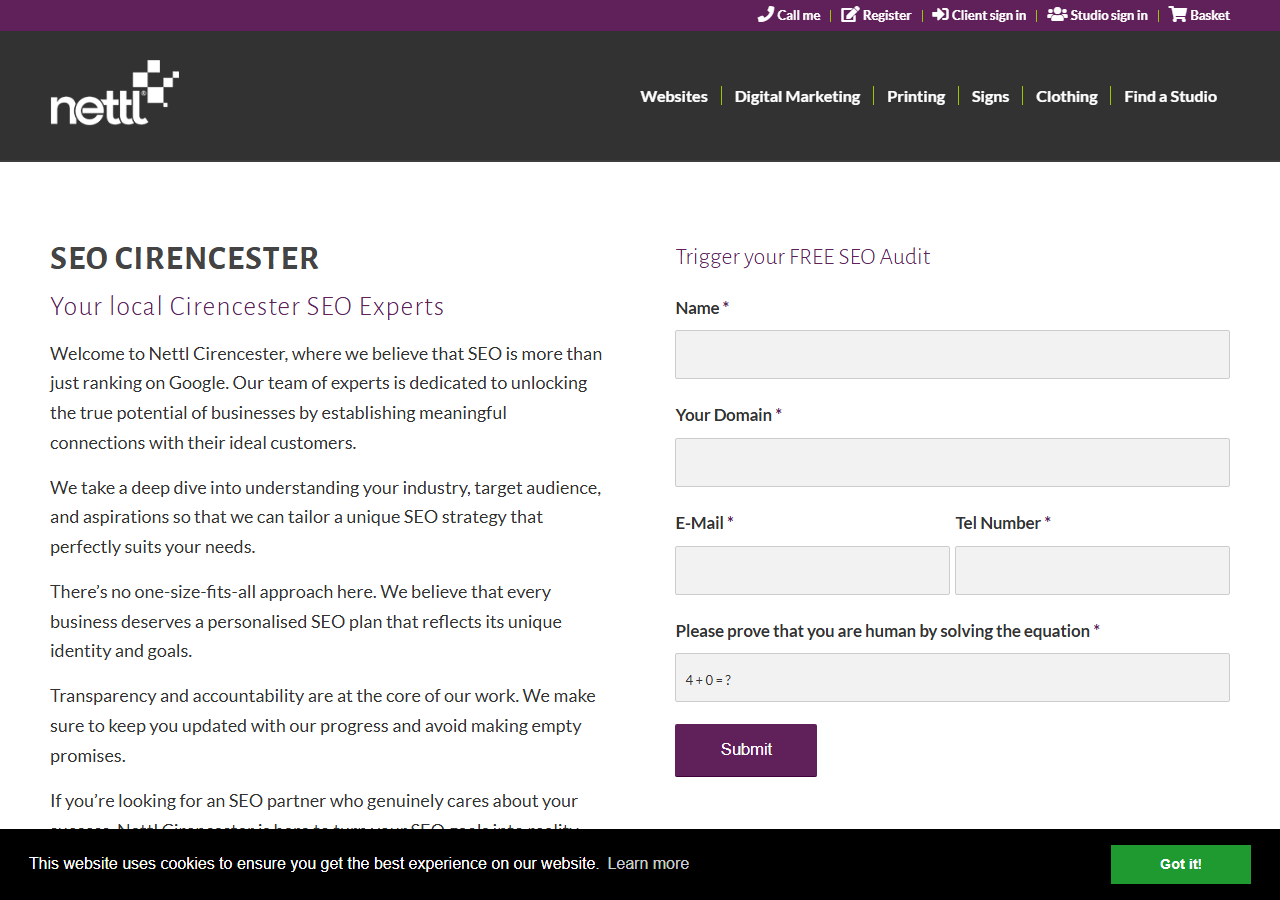Click the Nettl logo
The image size is (1280, 900).
click(115, 92)
